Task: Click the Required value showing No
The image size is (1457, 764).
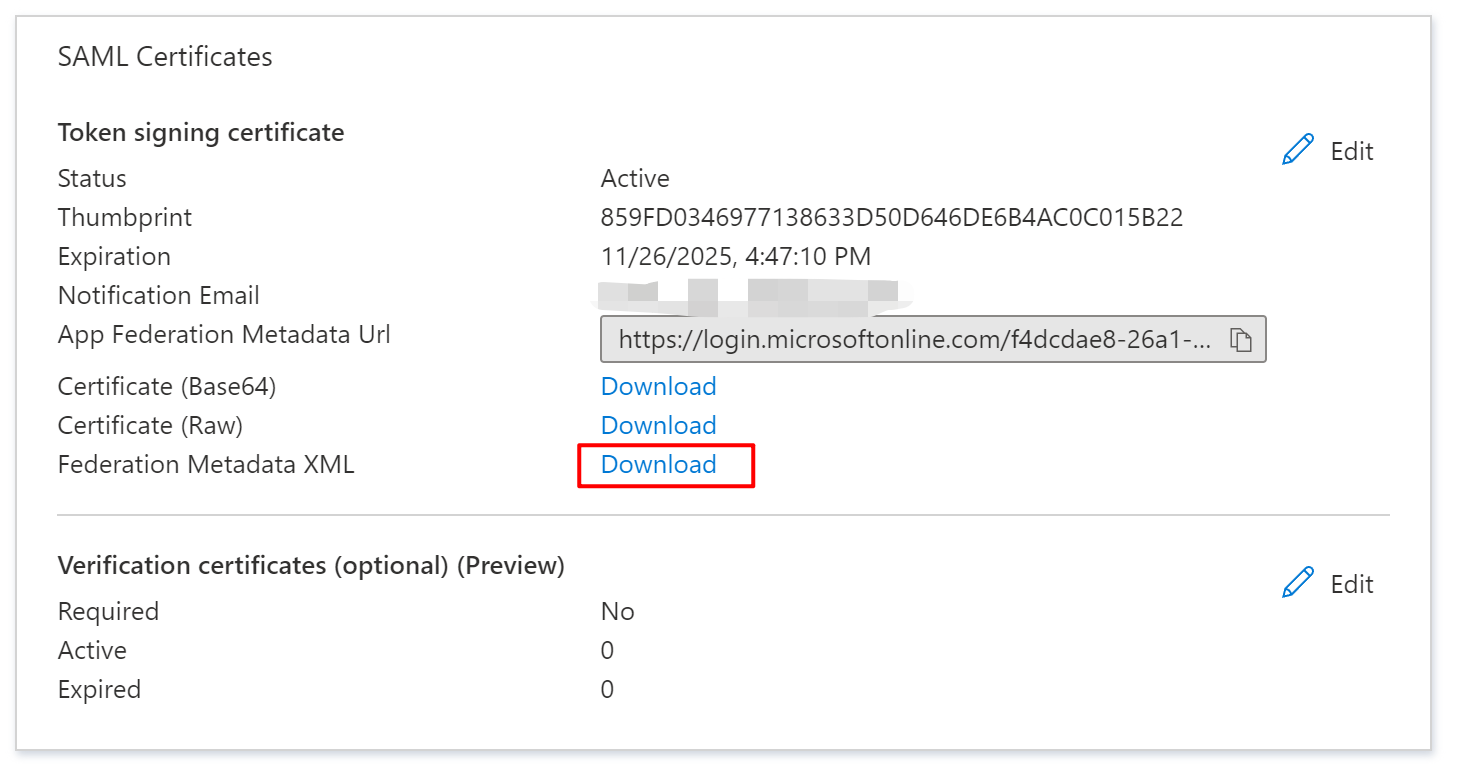Action: click(617, 612)
